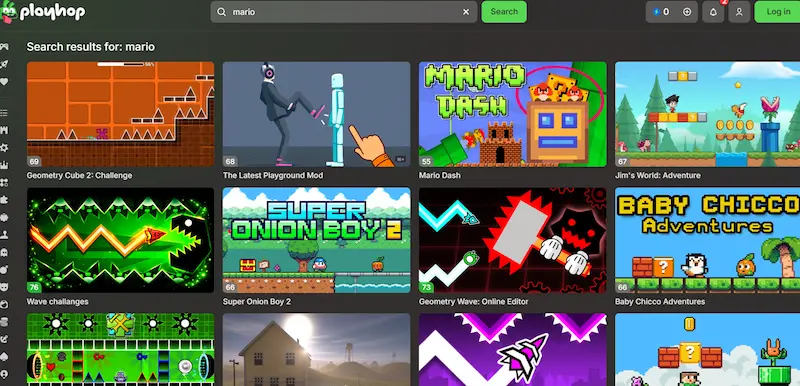
Task: Open notifications bell
Action: point(713,12)
